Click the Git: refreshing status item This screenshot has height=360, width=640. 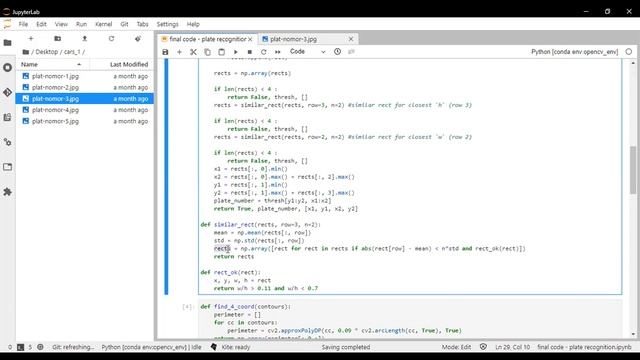click(x=73, y=347)
